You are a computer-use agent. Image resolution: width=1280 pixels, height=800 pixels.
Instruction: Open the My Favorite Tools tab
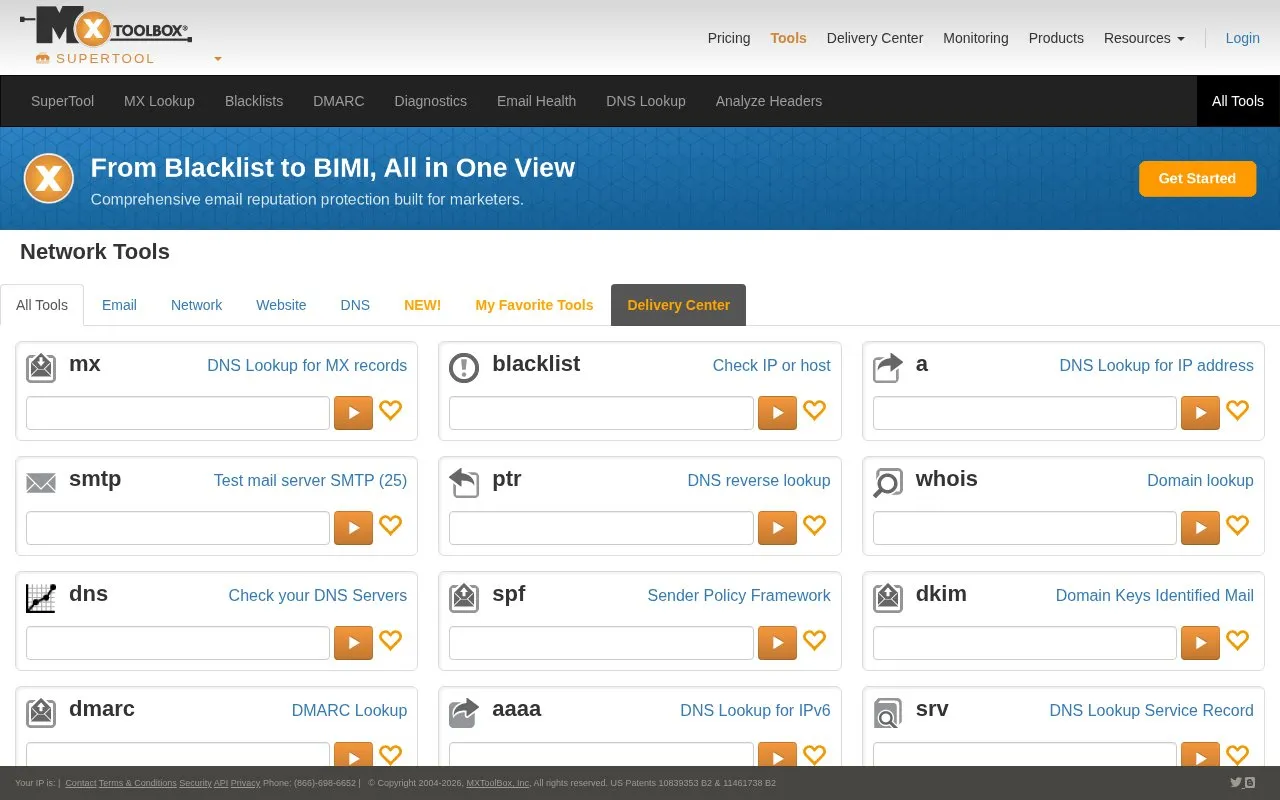pos(534,305)
